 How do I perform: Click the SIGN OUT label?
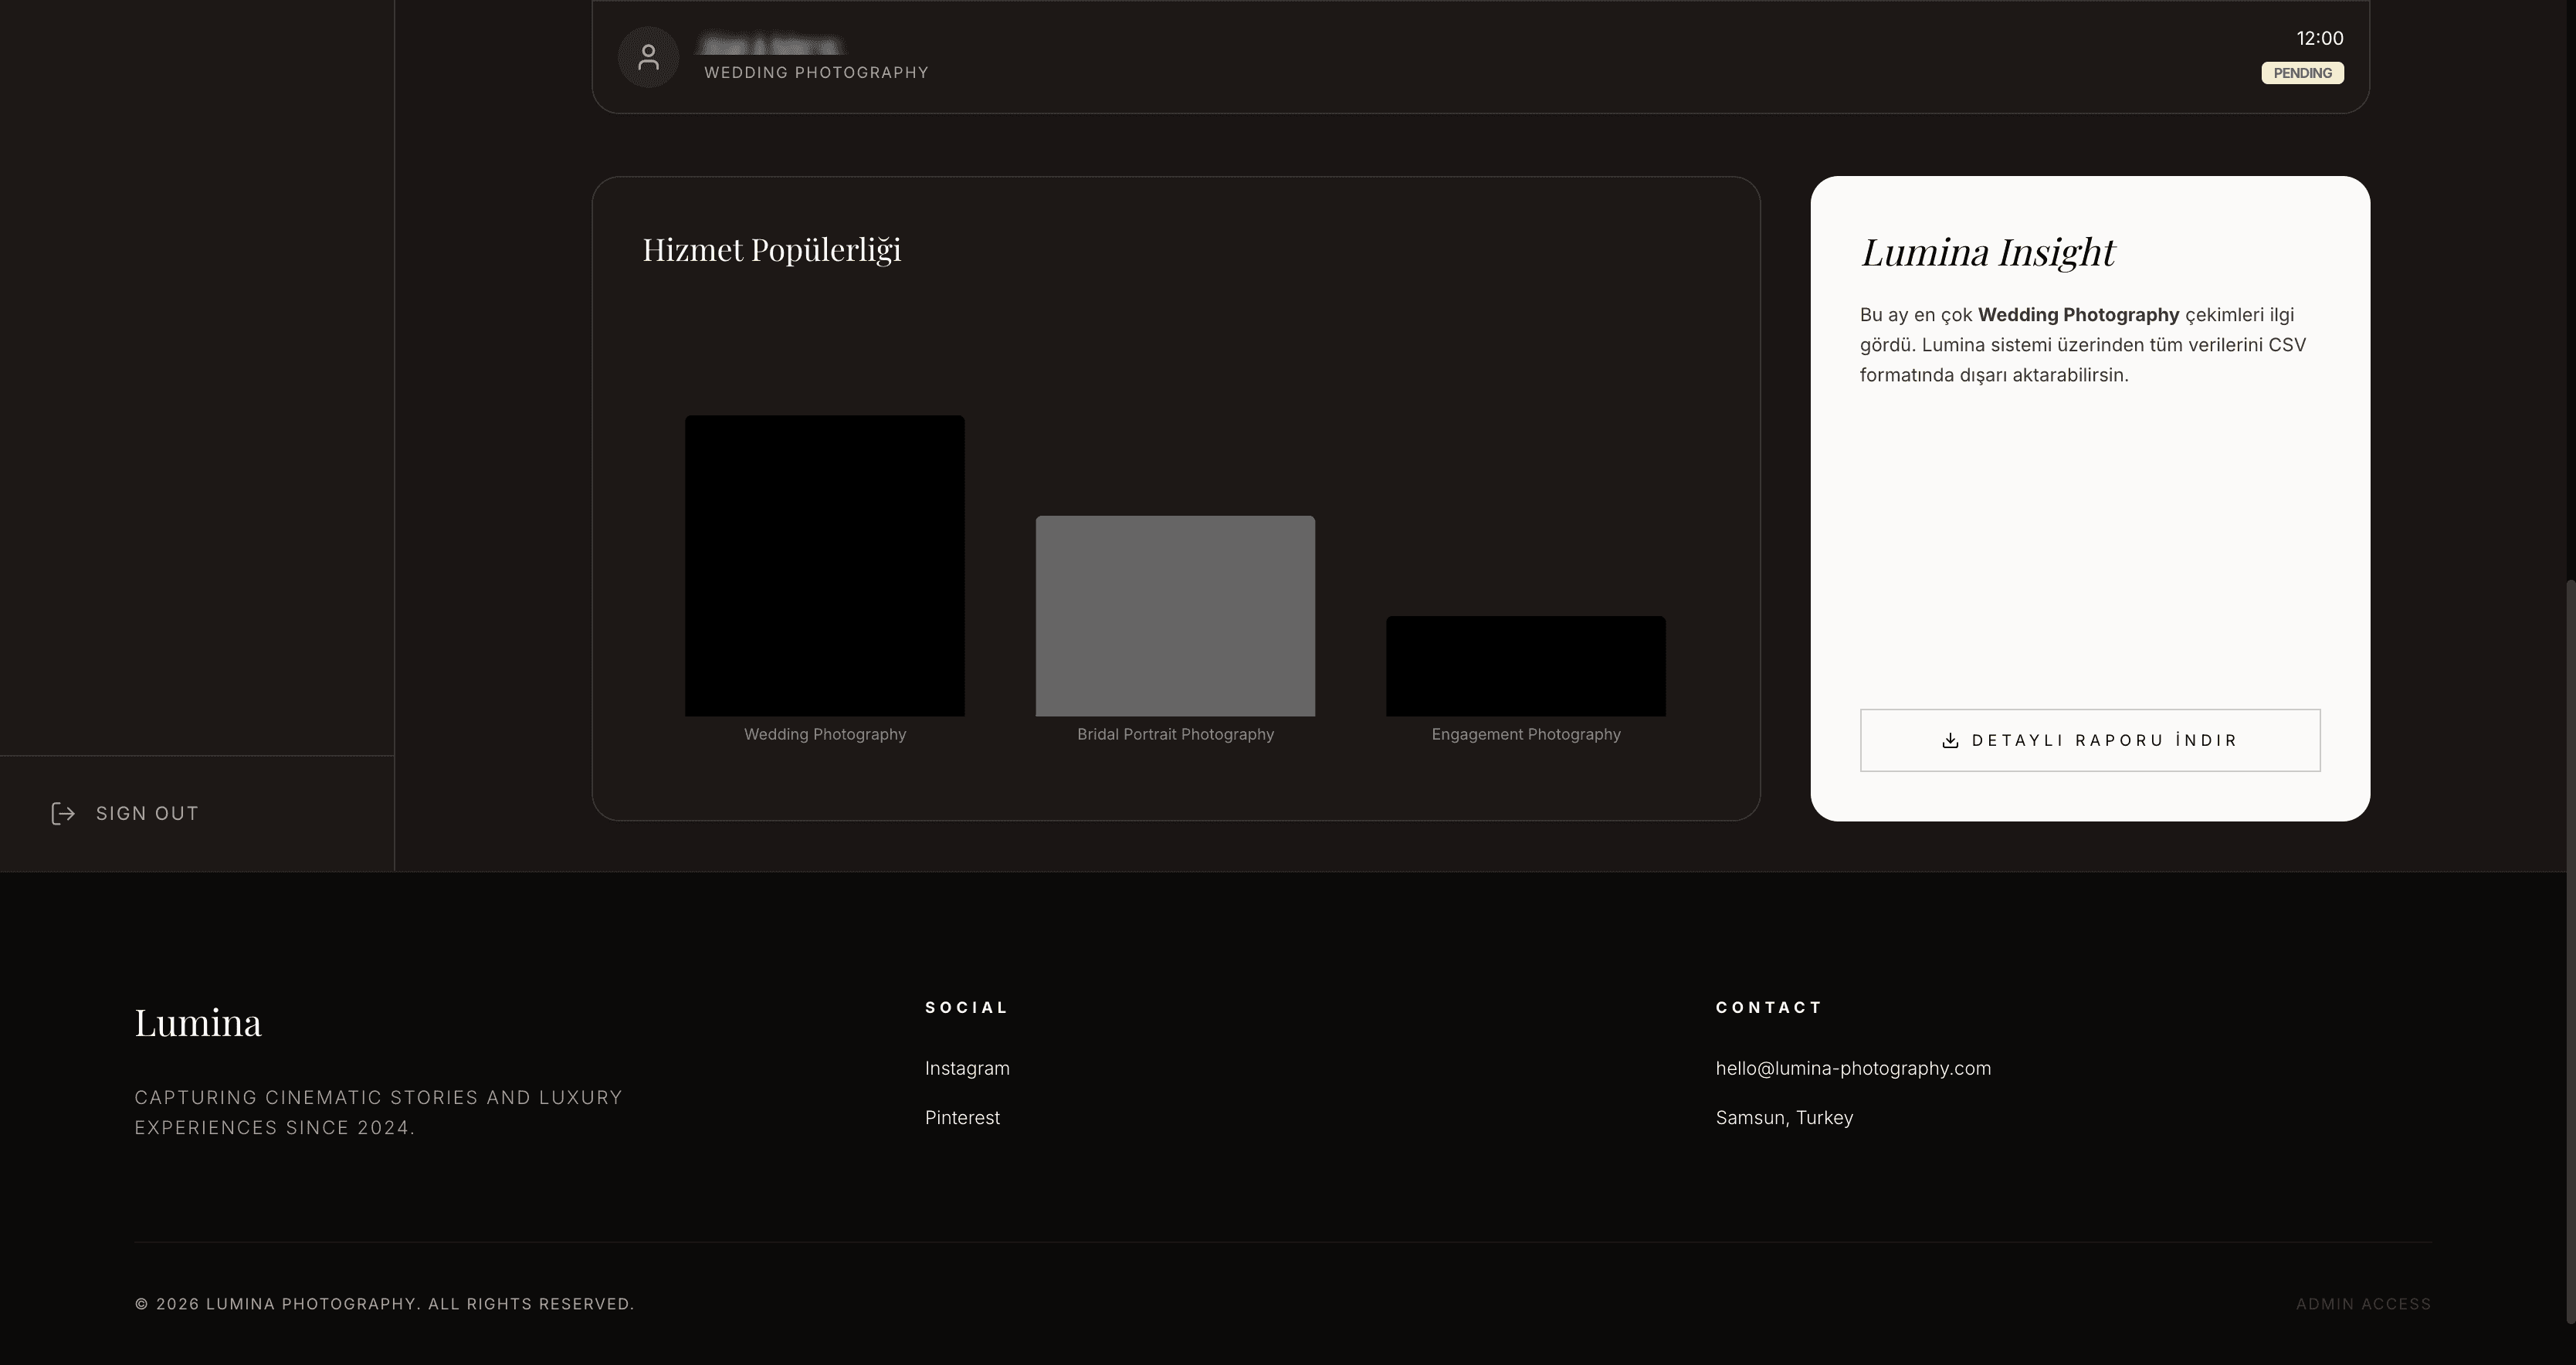coord(147,813)
